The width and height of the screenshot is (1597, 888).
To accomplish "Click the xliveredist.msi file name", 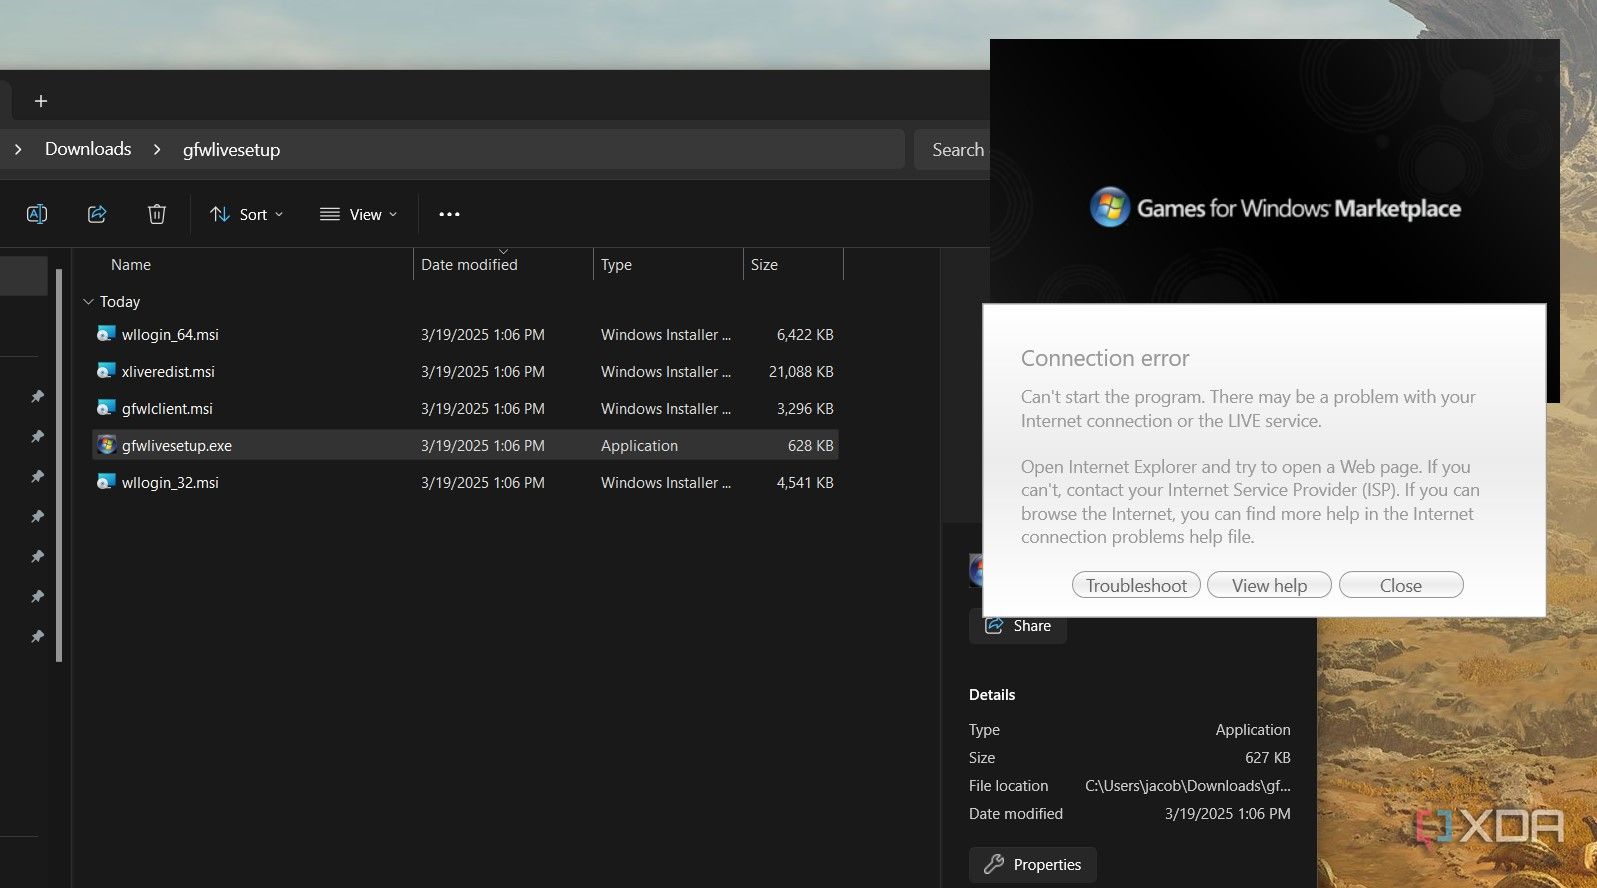I will pos(168,372).
